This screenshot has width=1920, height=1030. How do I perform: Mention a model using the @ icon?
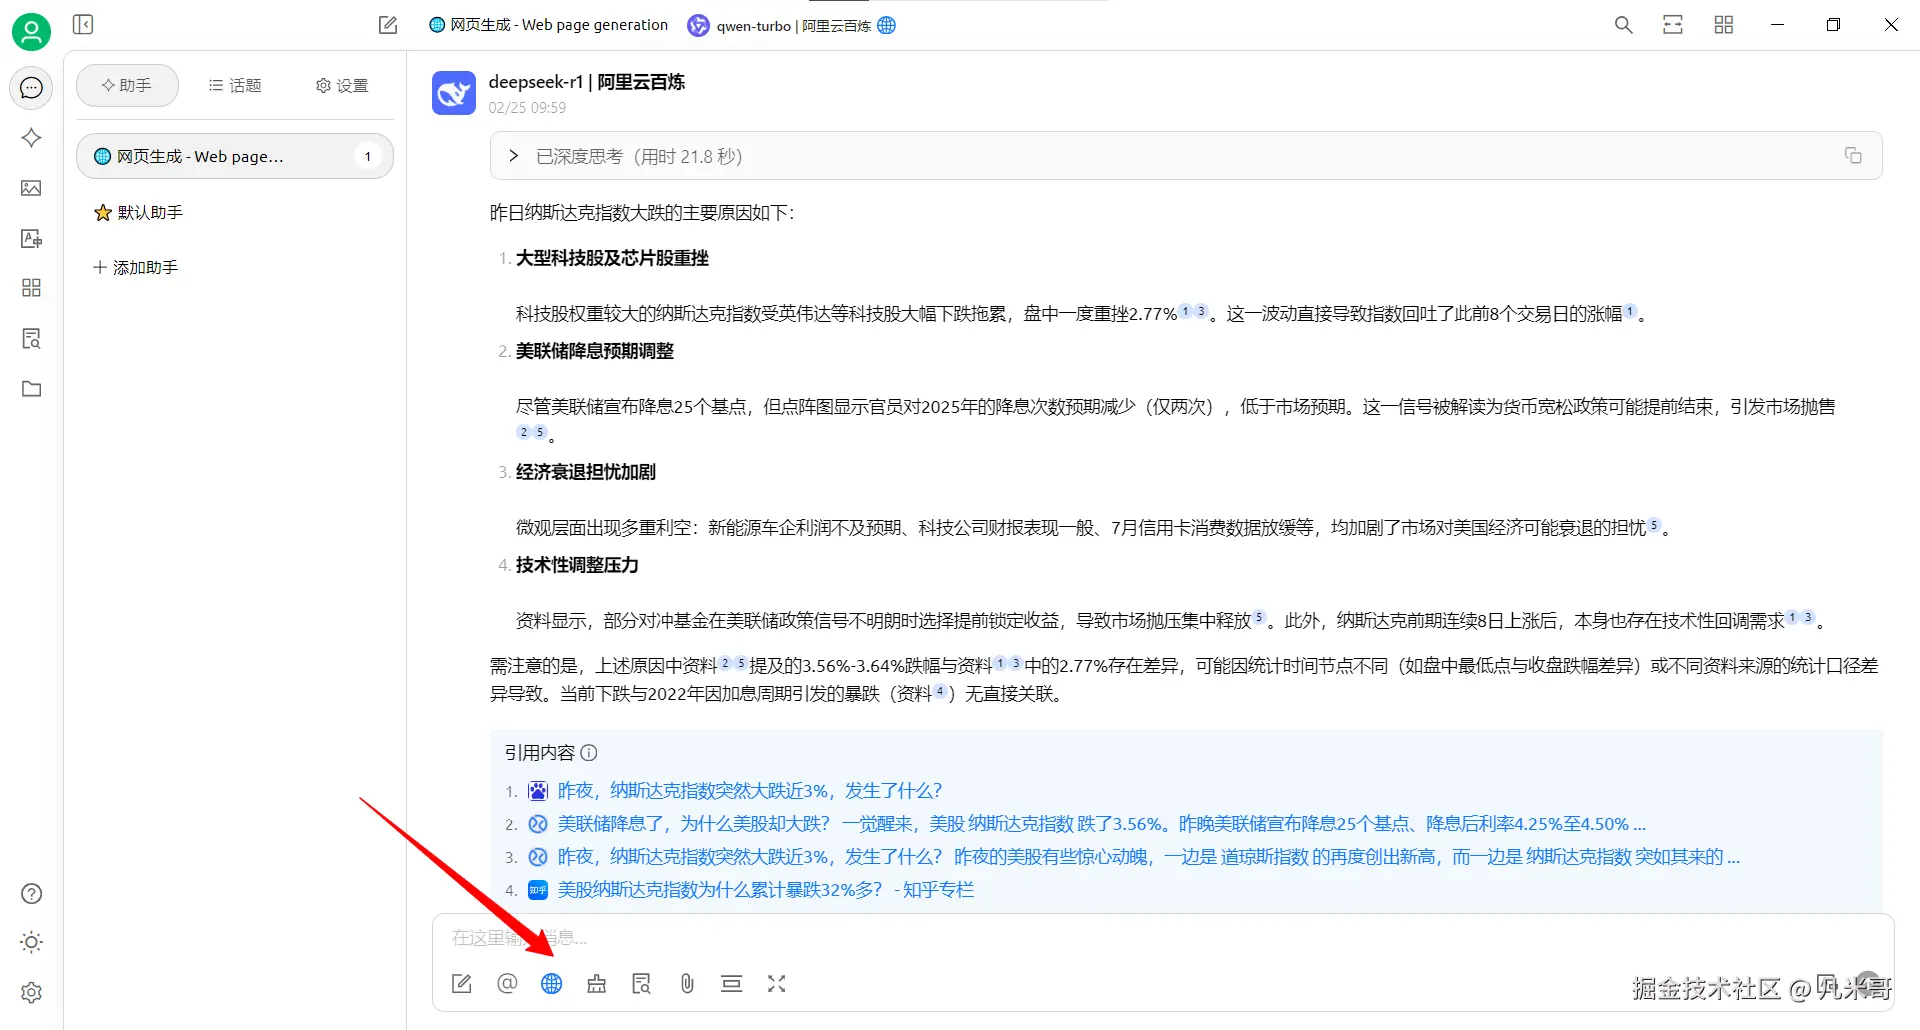coord(507,984)
